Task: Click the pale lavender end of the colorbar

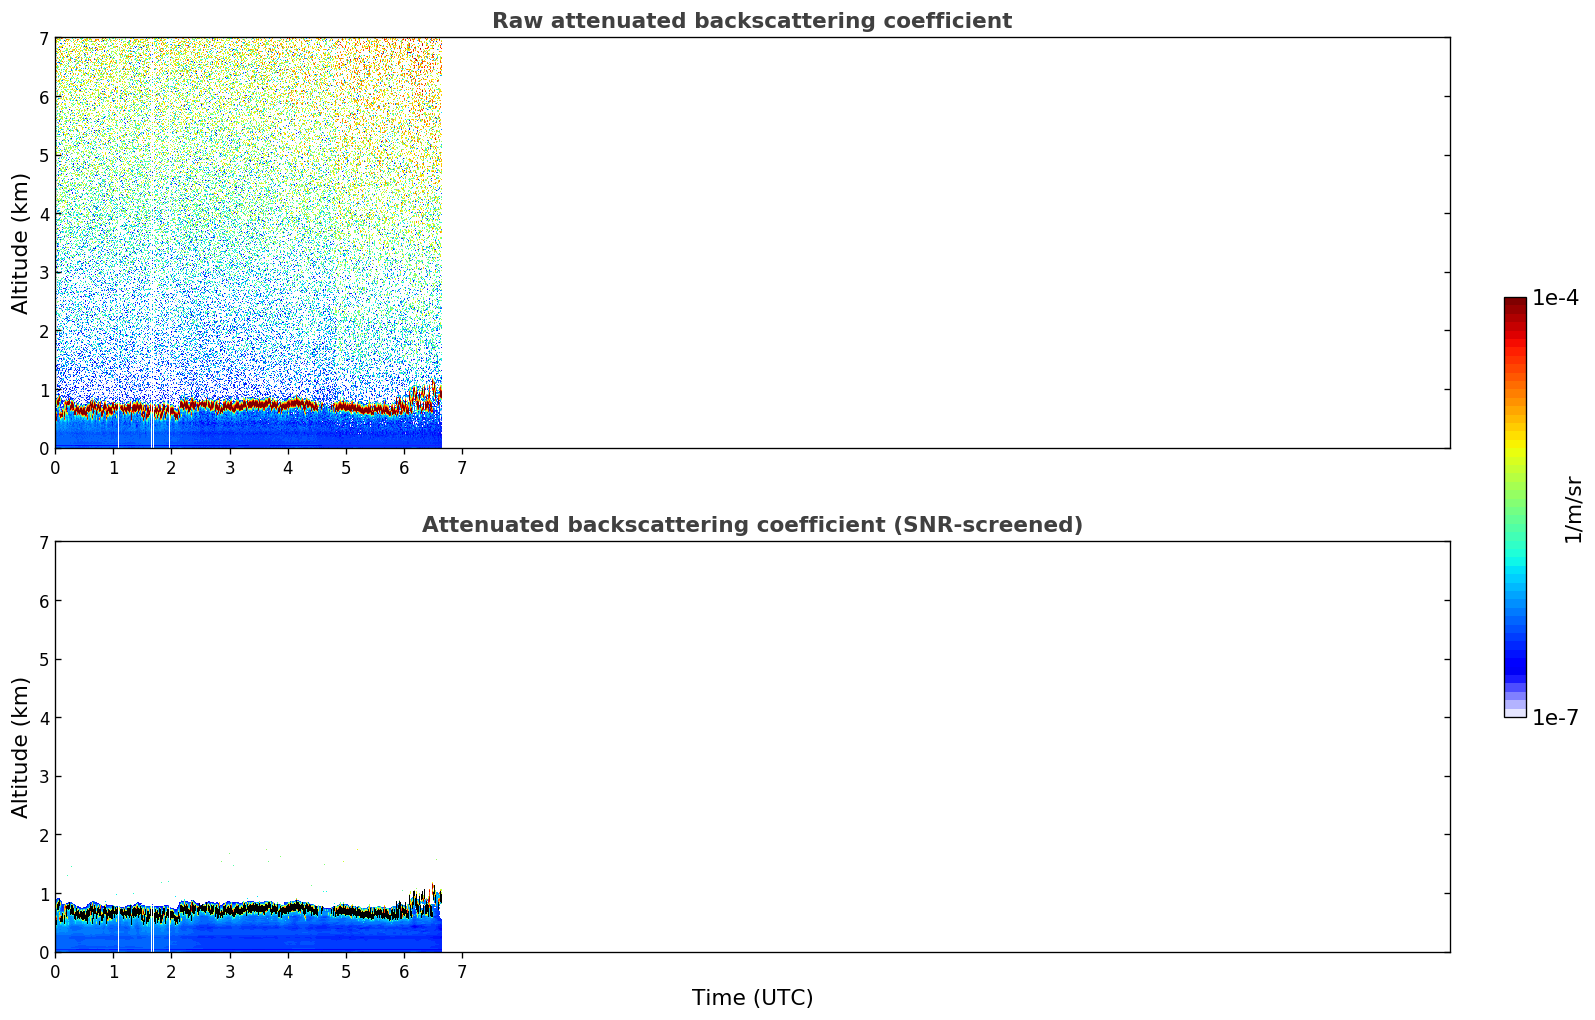Action: pos(1515,711)
